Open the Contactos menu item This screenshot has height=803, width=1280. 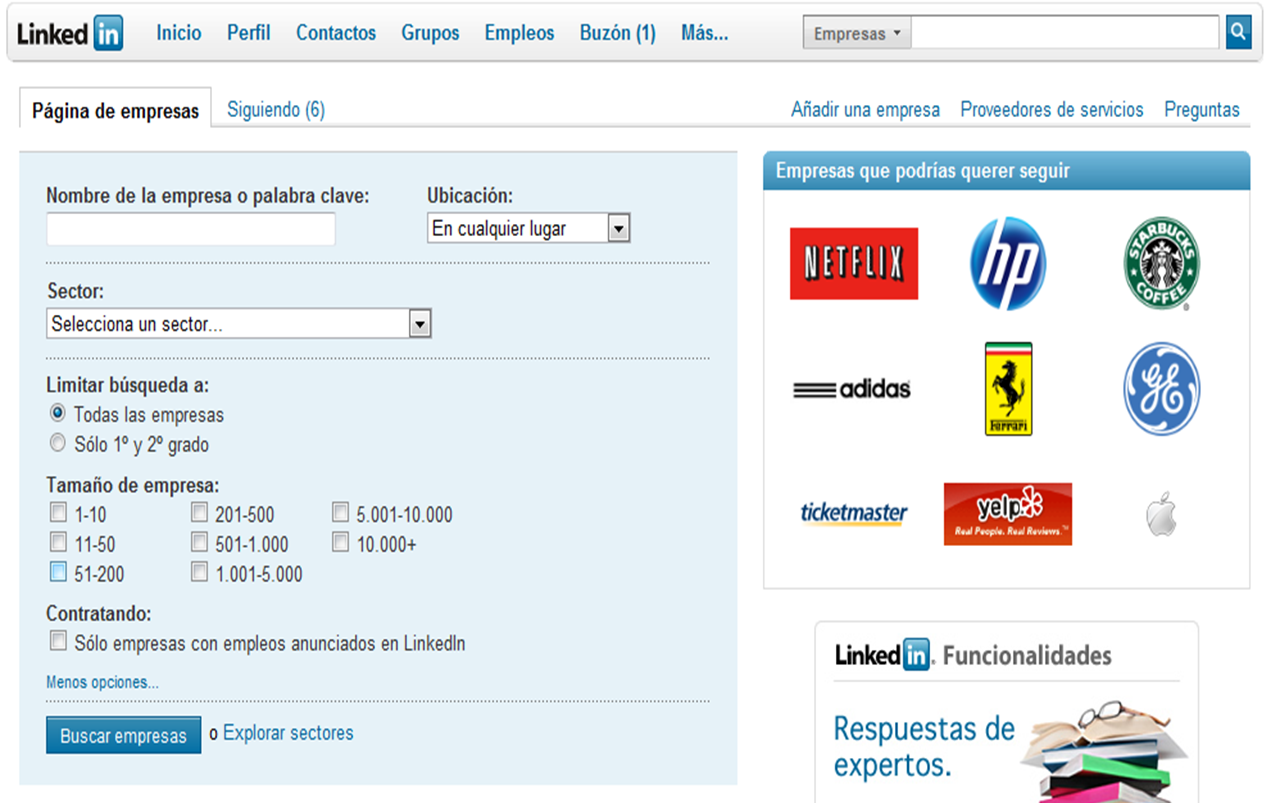click(336, 33)
